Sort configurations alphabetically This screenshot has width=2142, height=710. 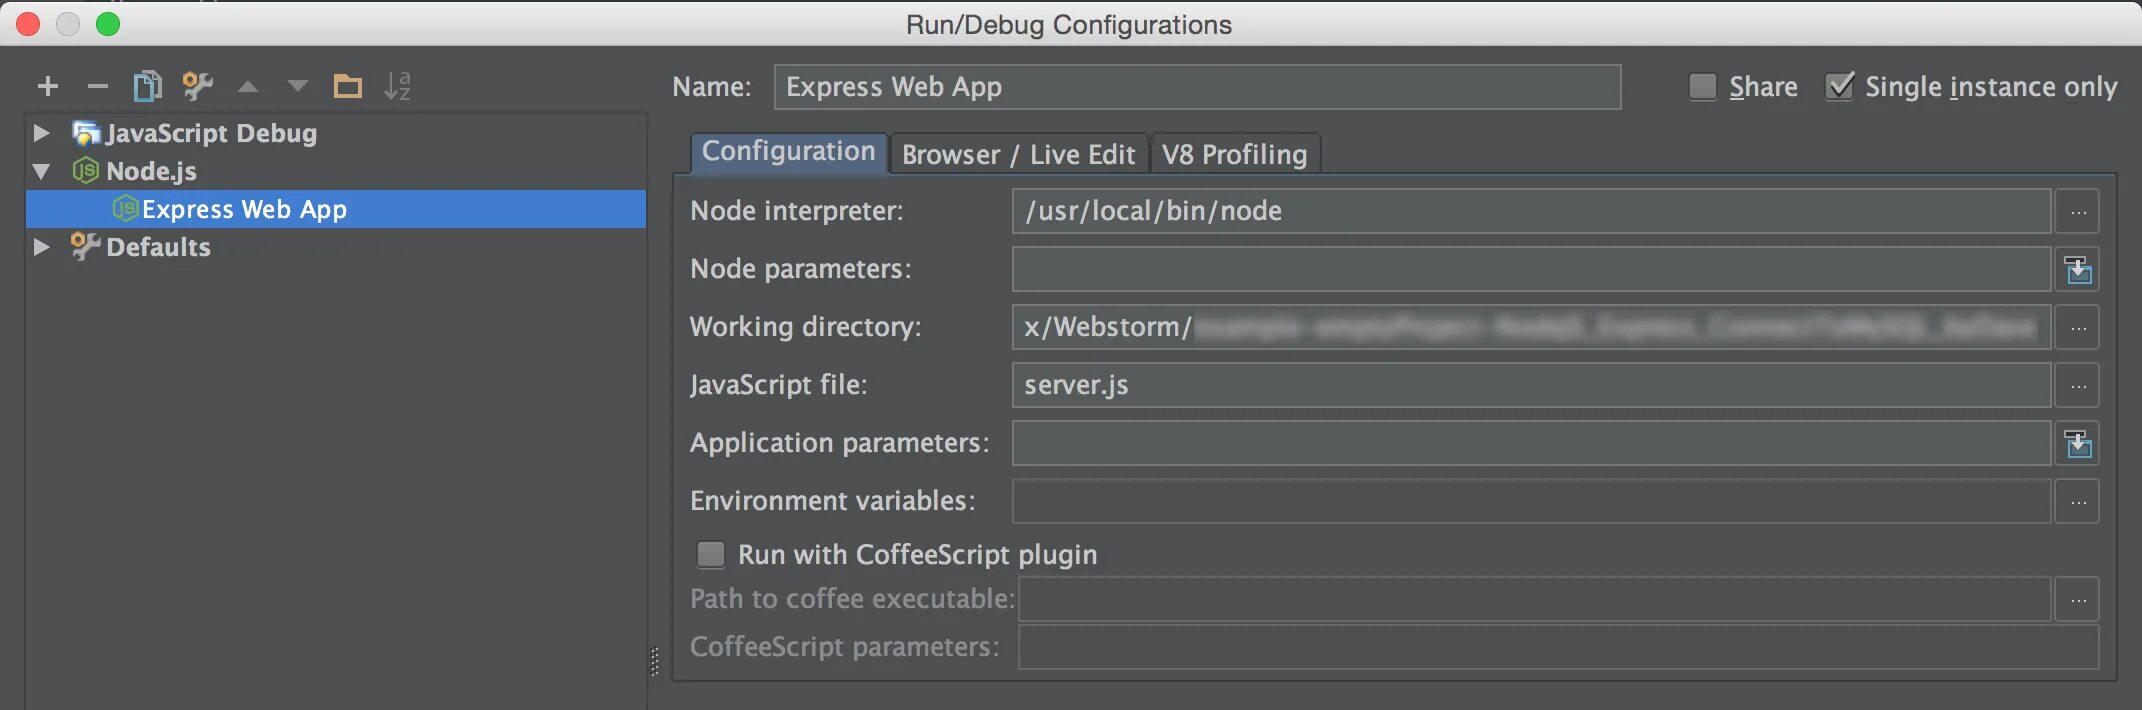(x=397, y=86)
